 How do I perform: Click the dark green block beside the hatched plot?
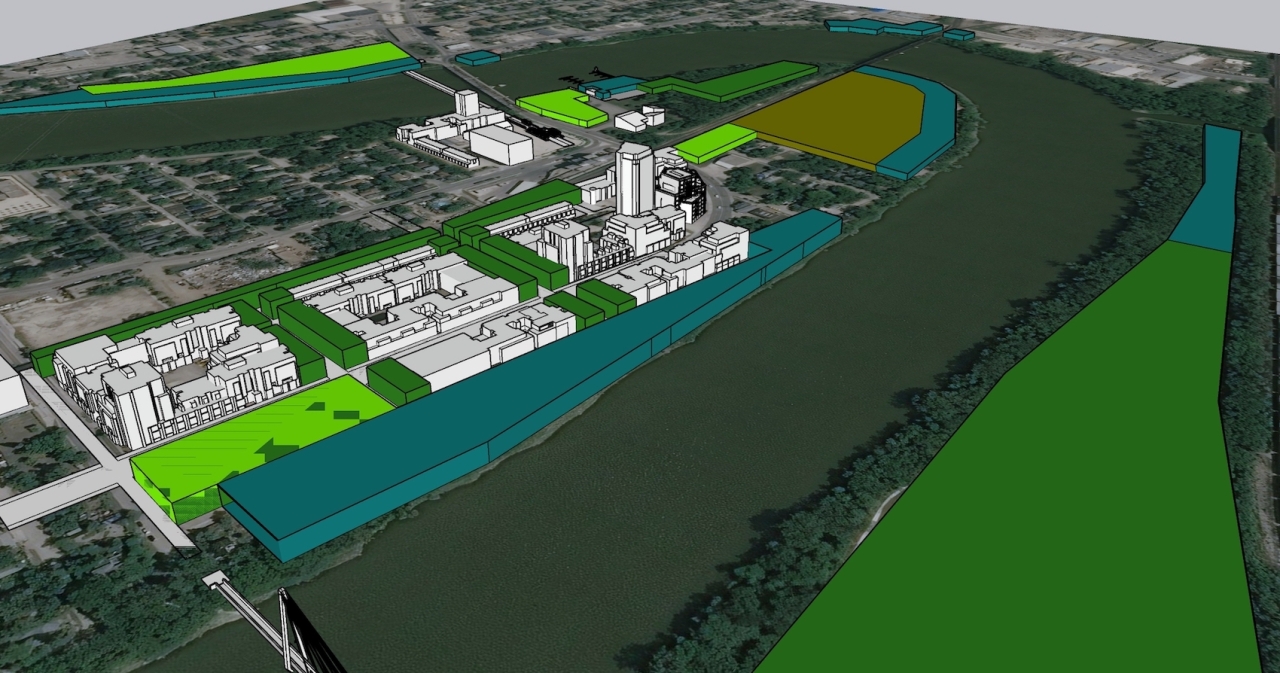(x=398, y=381)
